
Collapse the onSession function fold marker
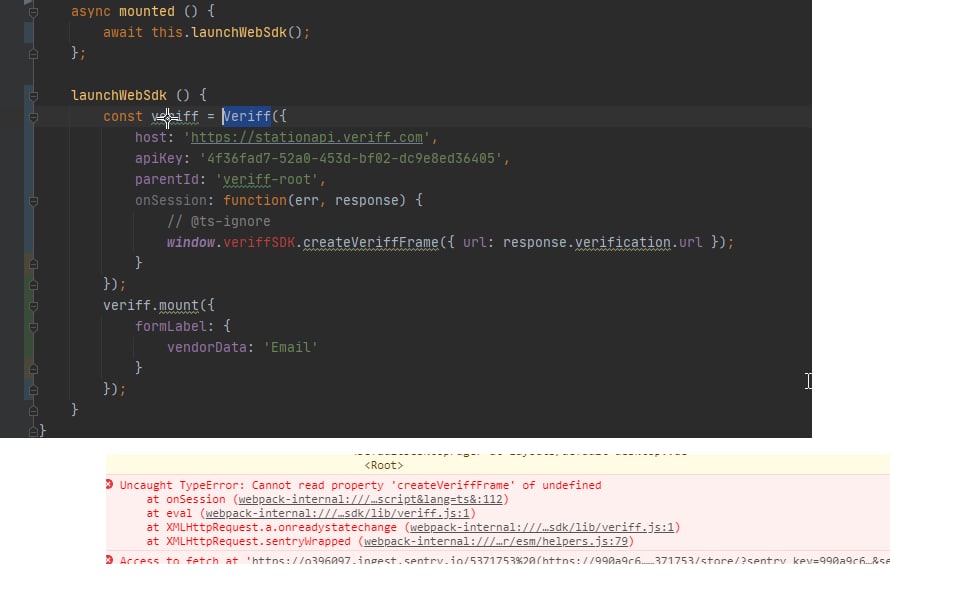click(x=33, y=202)
